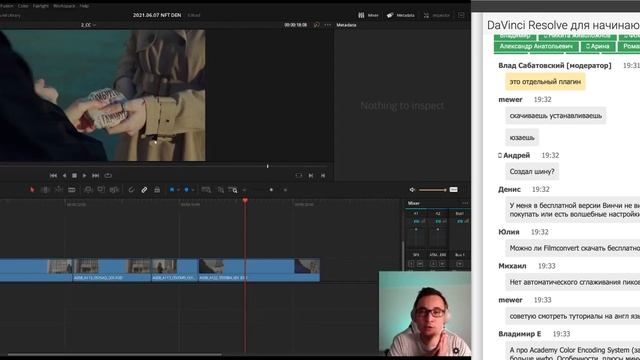The image size is (640, 360).
Task: Click chat participant Арина tag
Action: 598,47
